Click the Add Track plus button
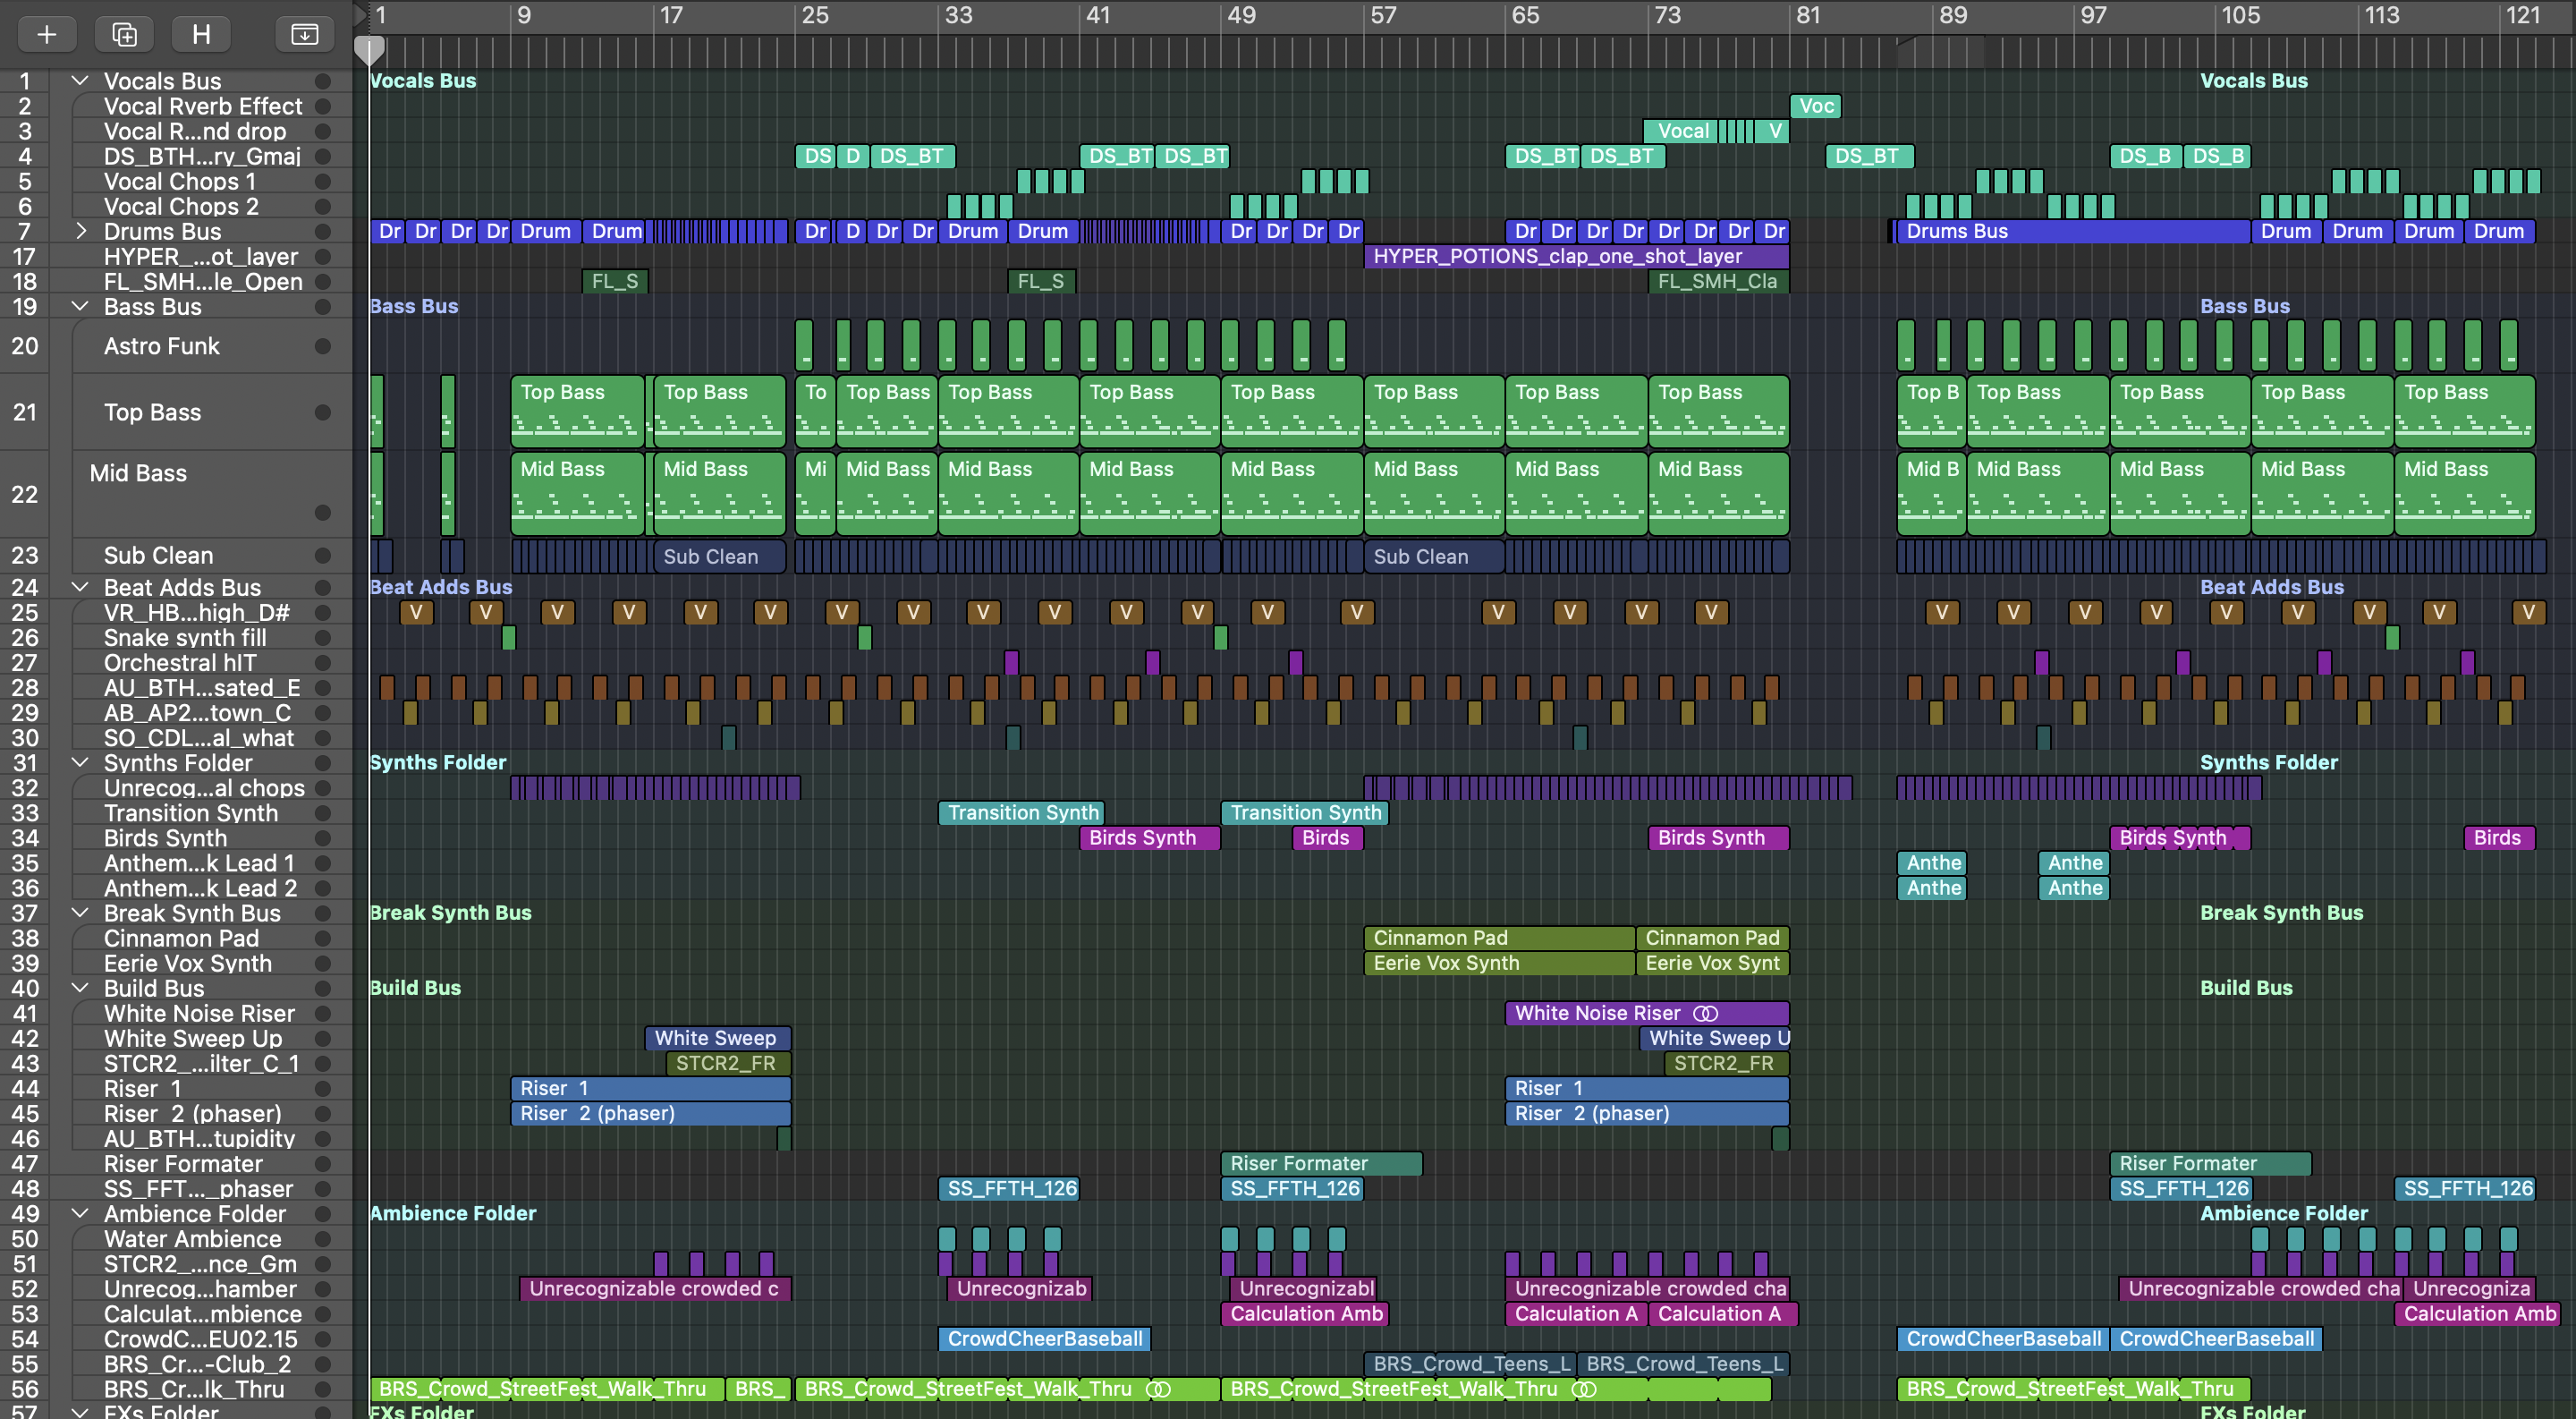The width and height of the screenshot is (2576, 1419). (x=46, y=34)
